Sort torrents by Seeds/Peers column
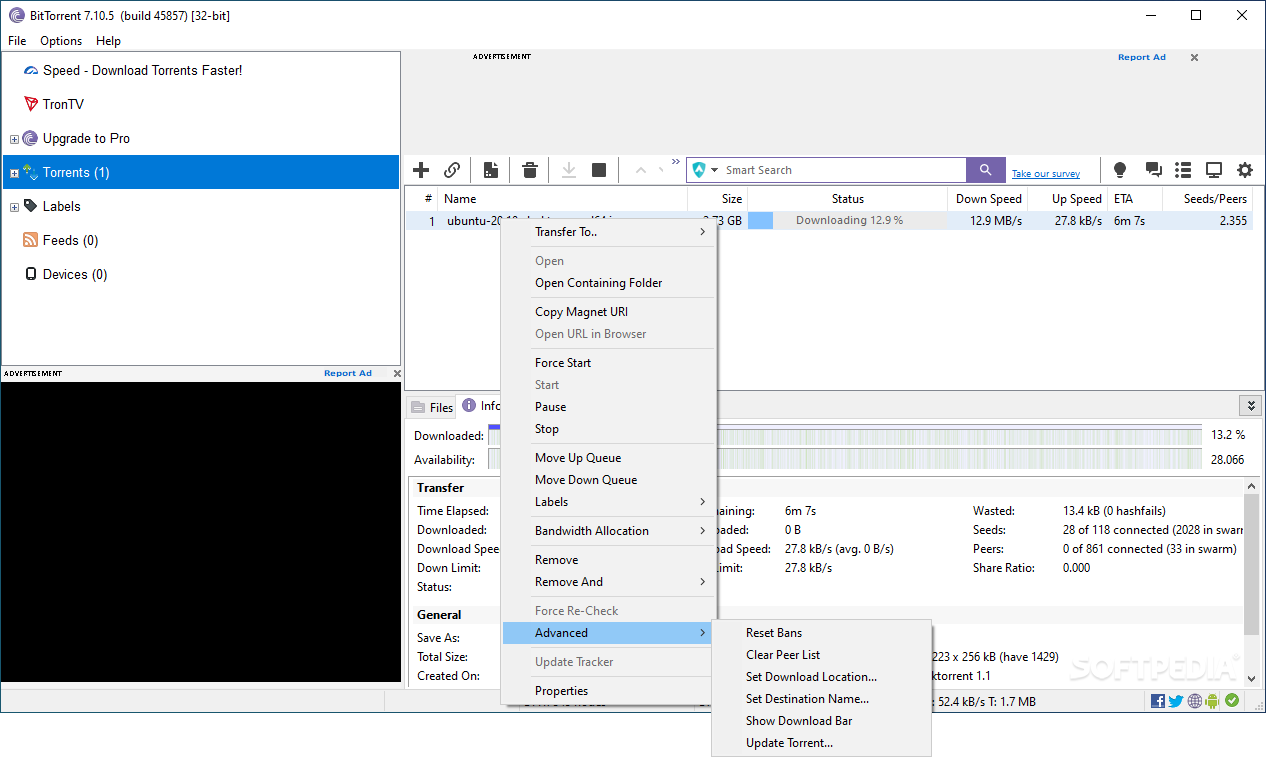Screen dimensions: 1266x757 (1208, 199)
